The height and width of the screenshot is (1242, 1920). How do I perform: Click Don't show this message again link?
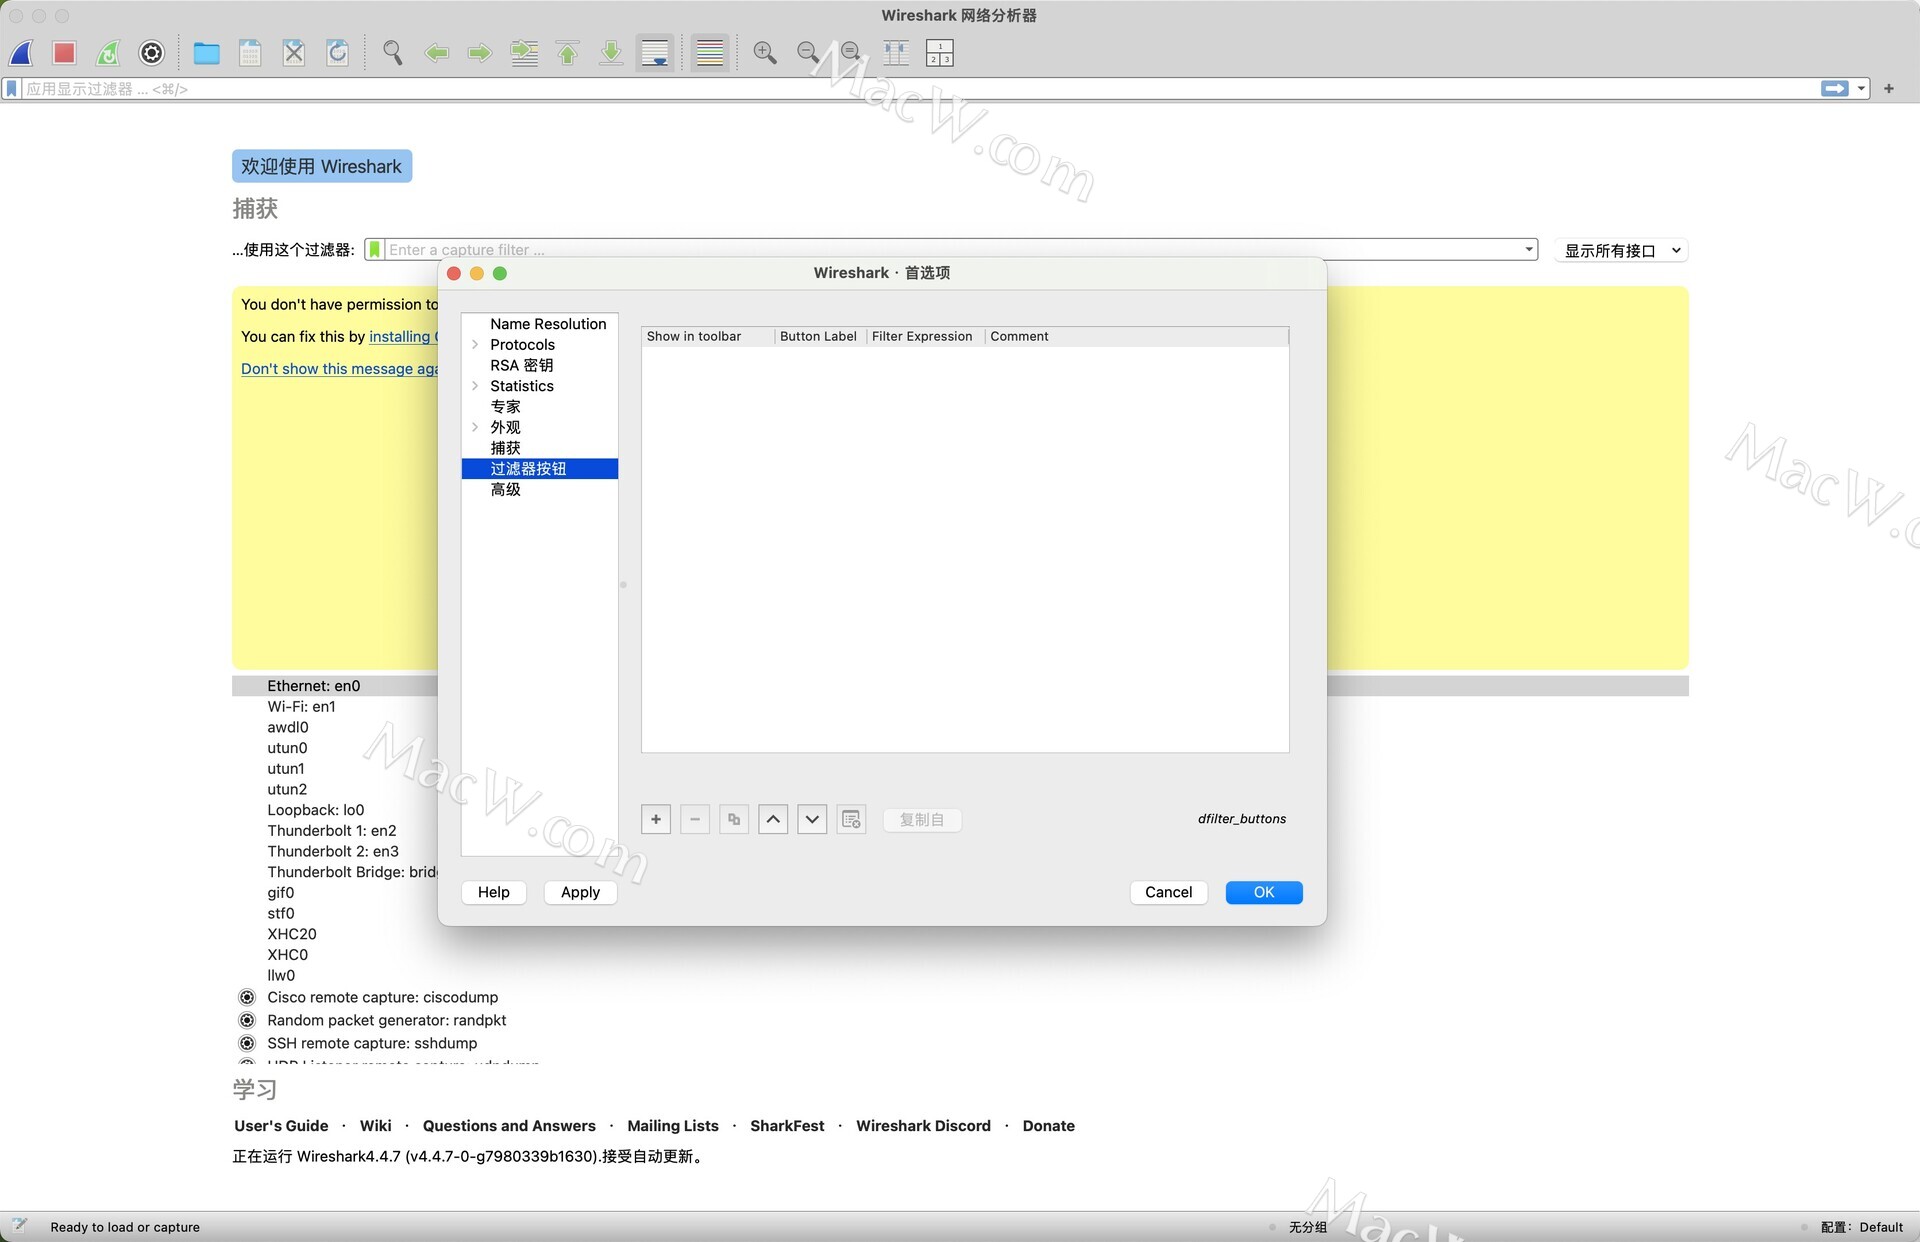(x=340, y=369)
